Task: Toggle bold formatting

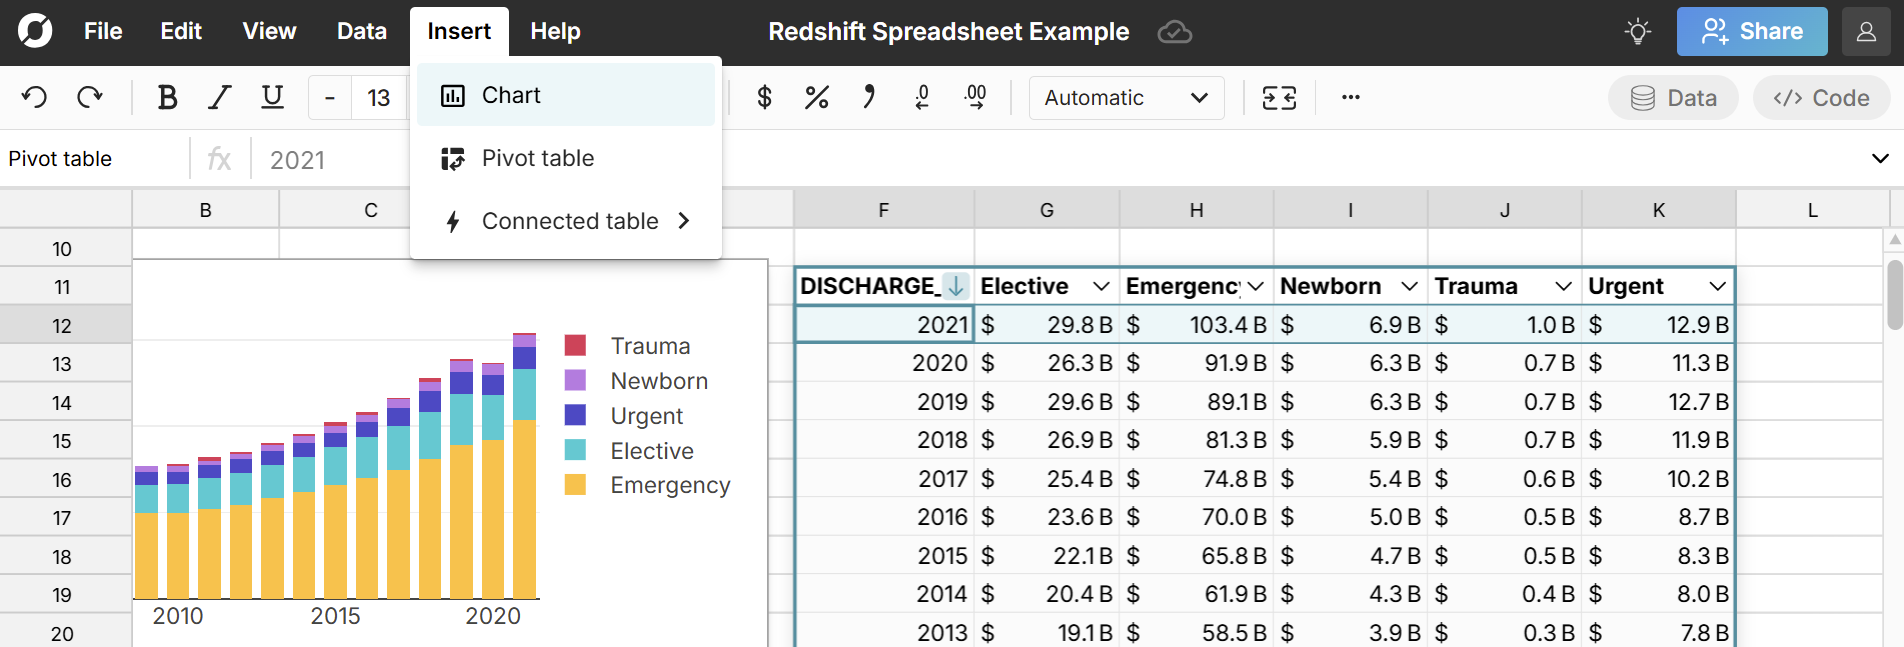Action: point(167,97)
